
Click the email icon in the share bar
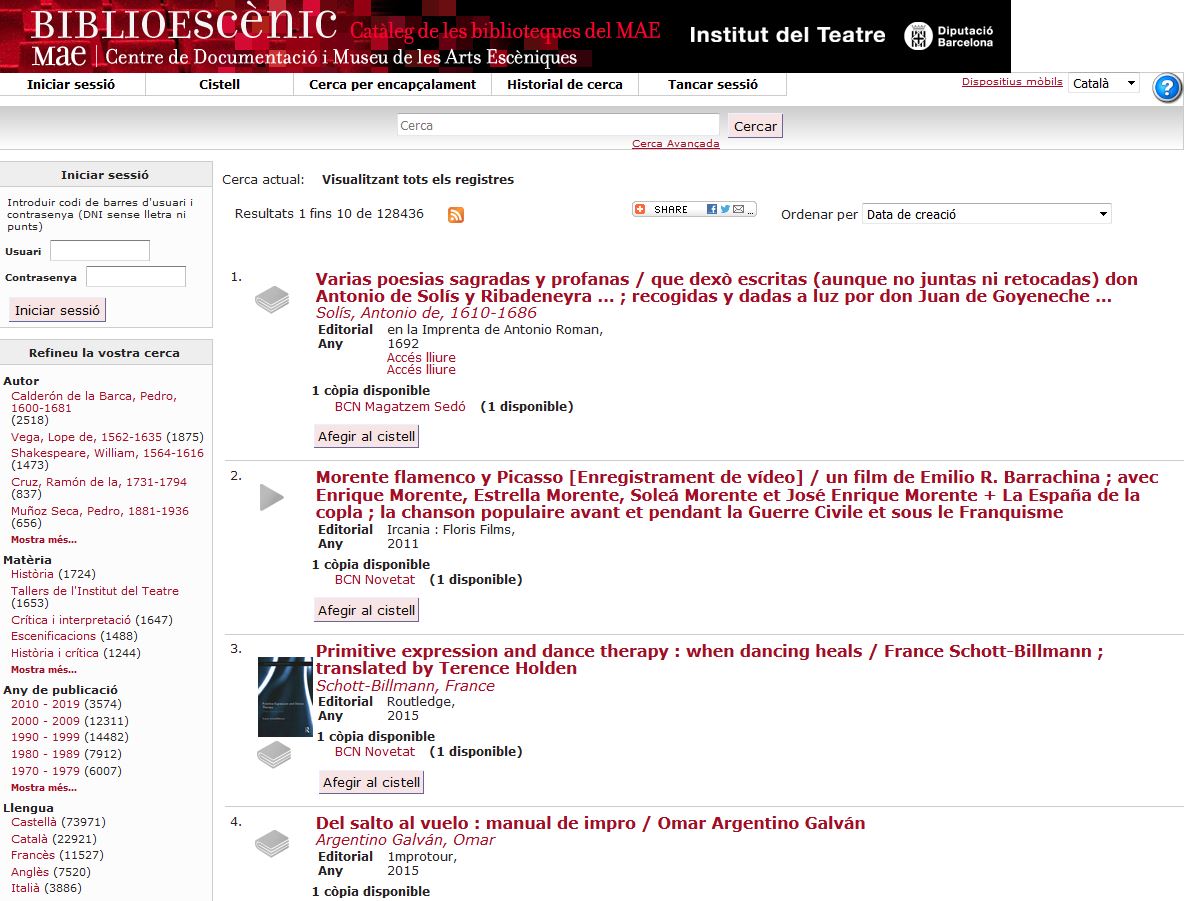(738, 209)
